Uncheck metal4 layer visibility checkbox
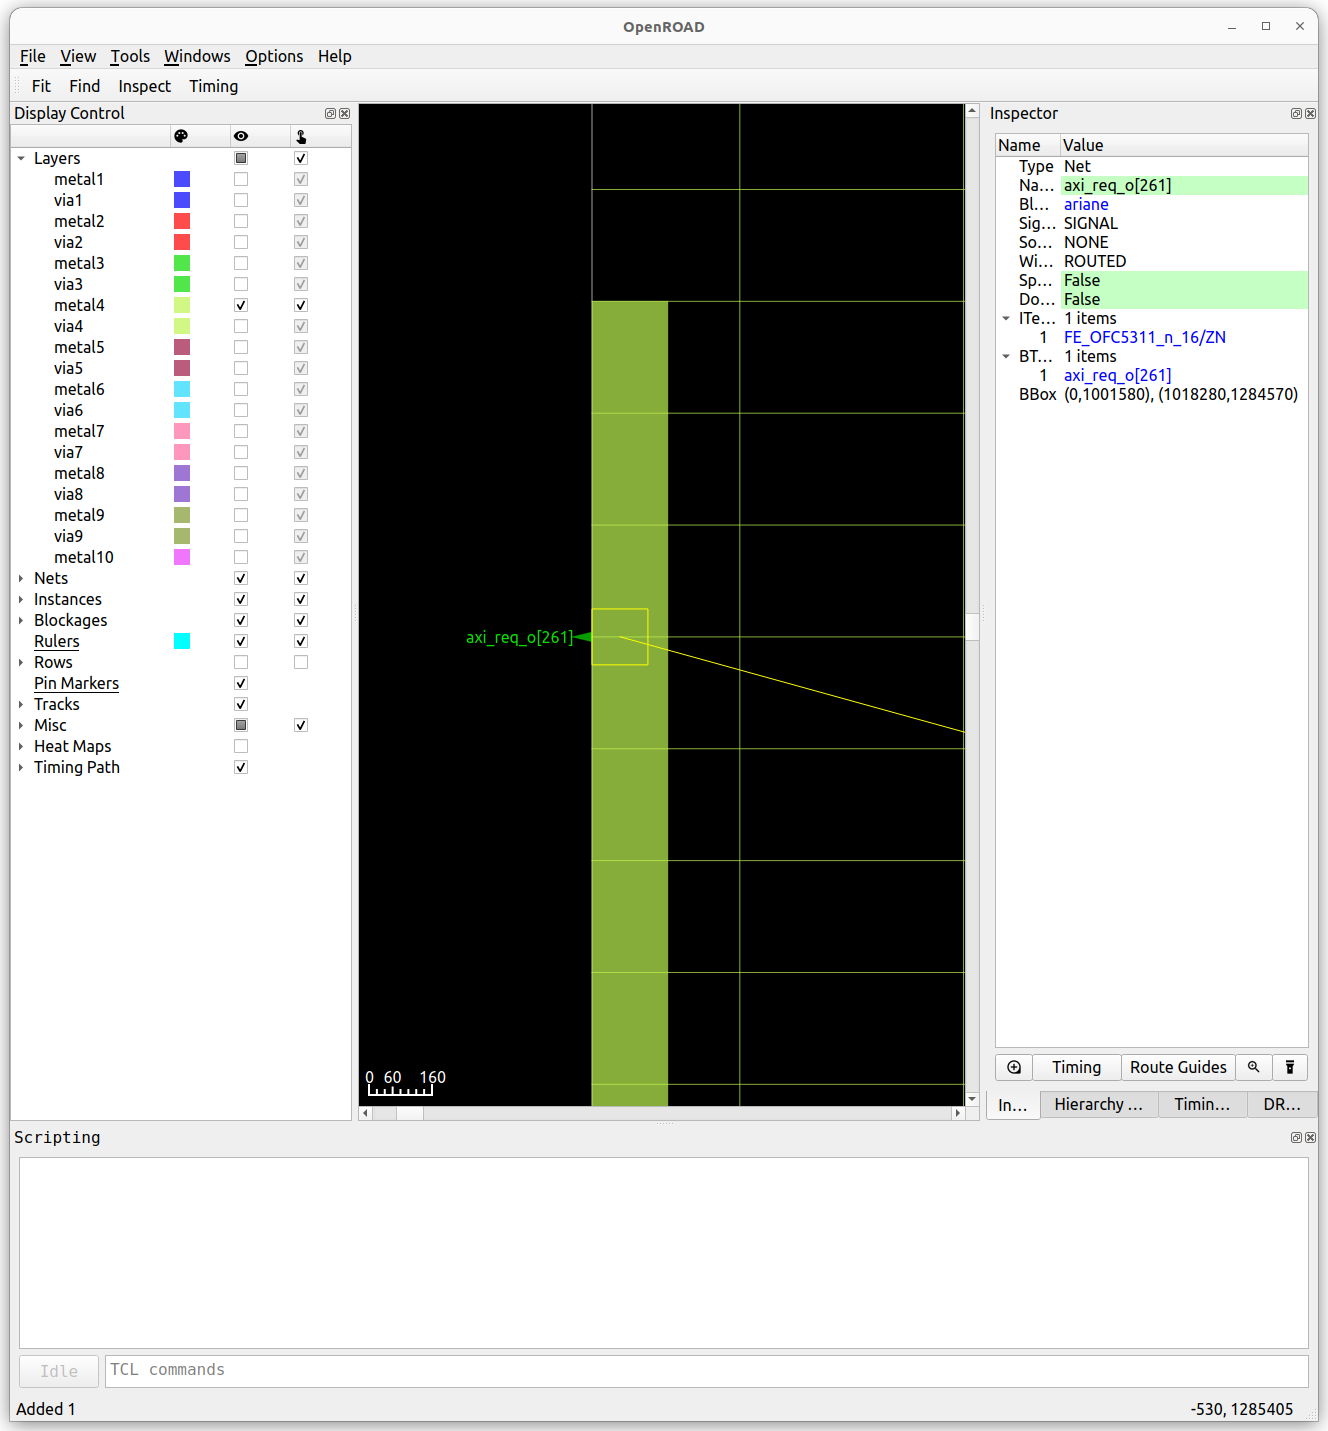The image size is (1328, 1431). point(240,305)
